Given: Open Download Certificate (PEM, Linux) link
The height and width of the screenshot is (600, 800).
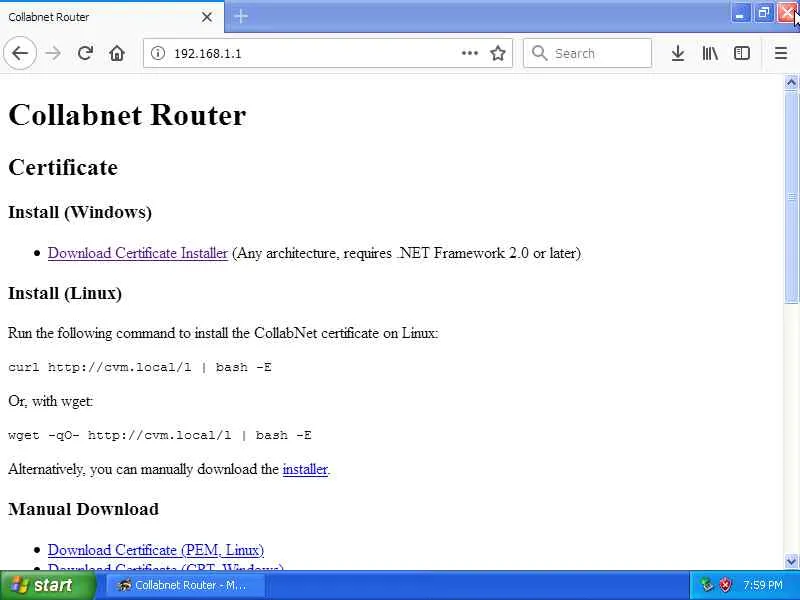Looking at the screenshot, I should 156,550.
